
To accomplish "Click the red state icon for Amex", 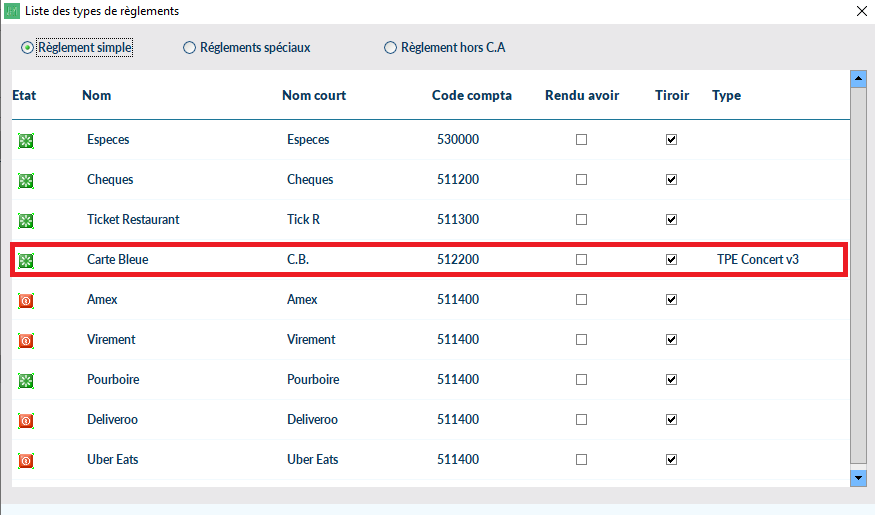I will tap(26, 300).
